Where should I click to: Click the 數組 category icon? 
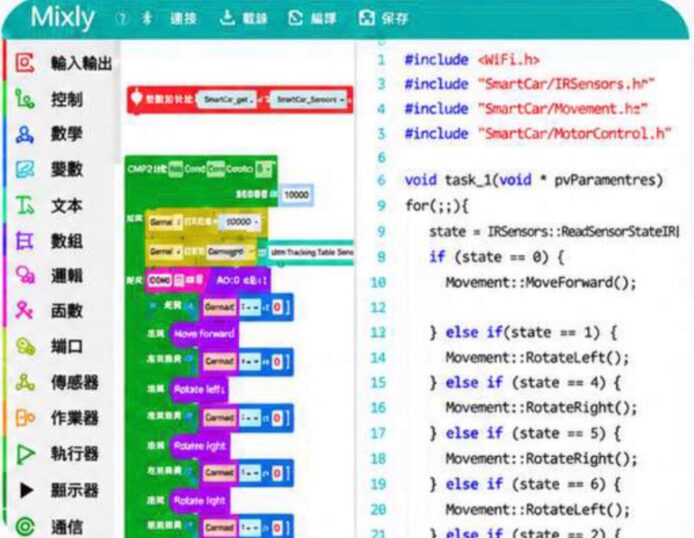click(x=25, y=241)
